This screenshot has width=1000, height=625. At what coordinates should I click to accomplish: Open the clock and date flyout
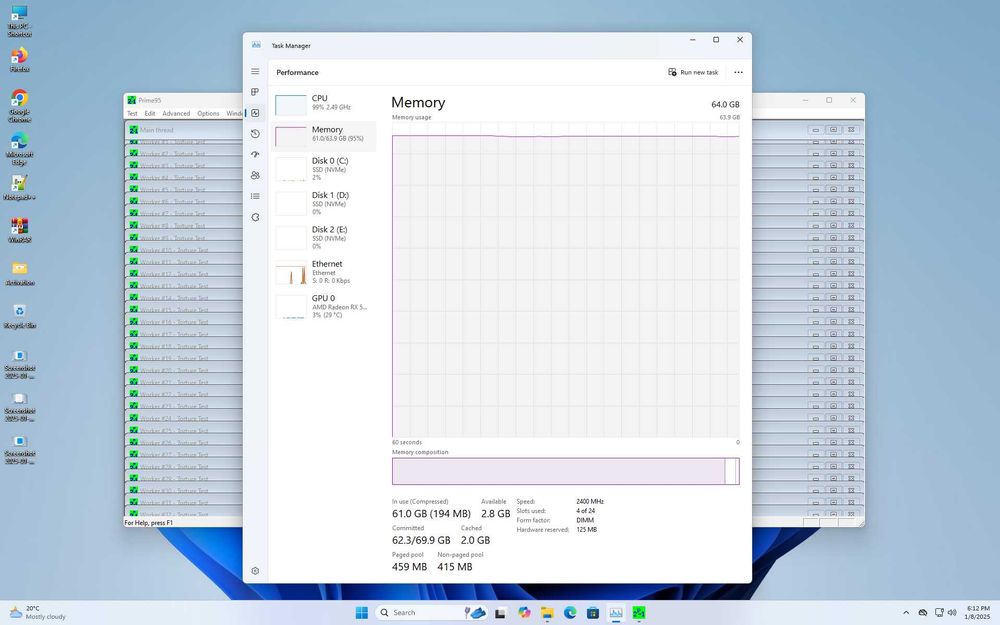978,612
